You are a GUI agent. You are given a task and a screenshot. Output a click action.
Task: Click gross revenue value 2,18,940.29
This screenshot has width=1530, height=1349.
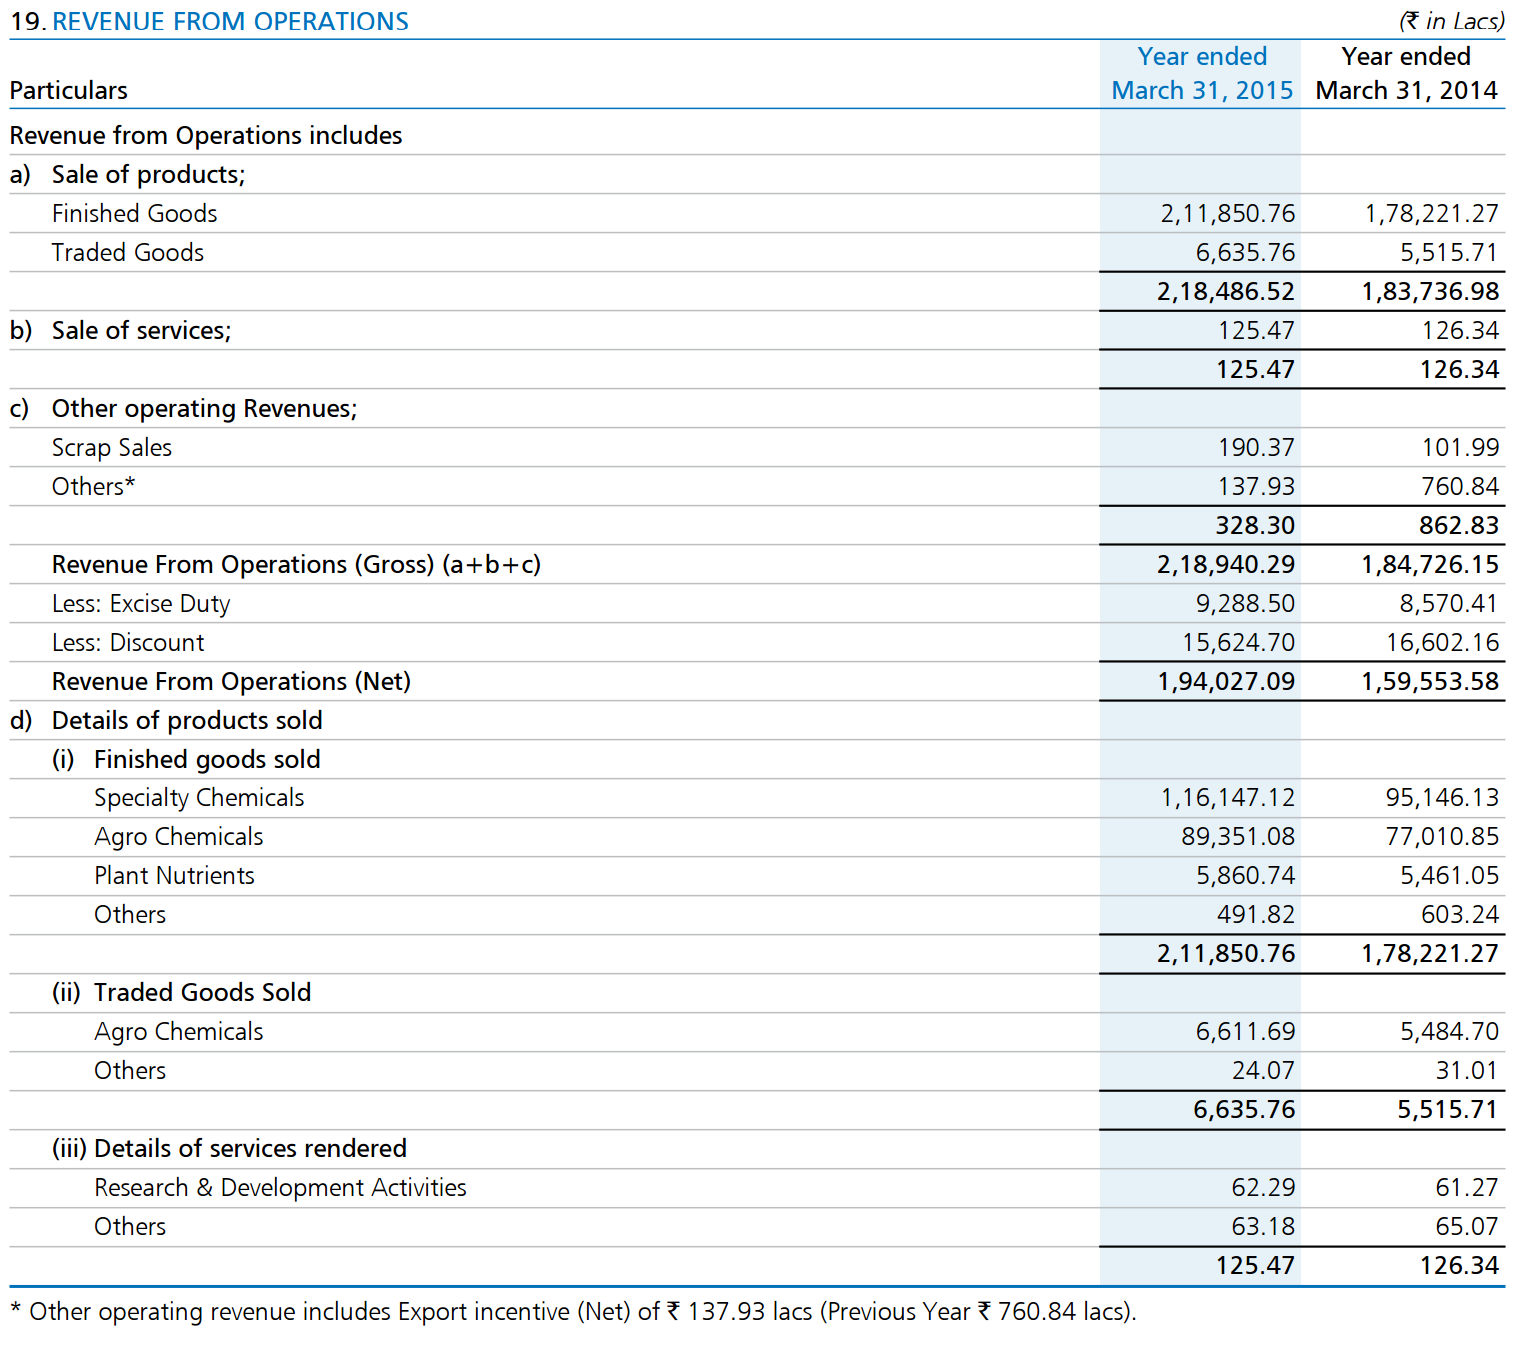coord(1226,564)
